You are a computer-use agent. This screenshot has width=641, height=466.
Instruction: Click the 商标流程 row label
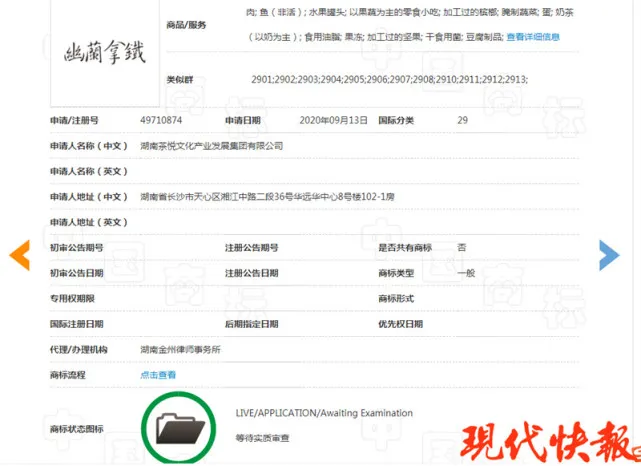[68, 375]
